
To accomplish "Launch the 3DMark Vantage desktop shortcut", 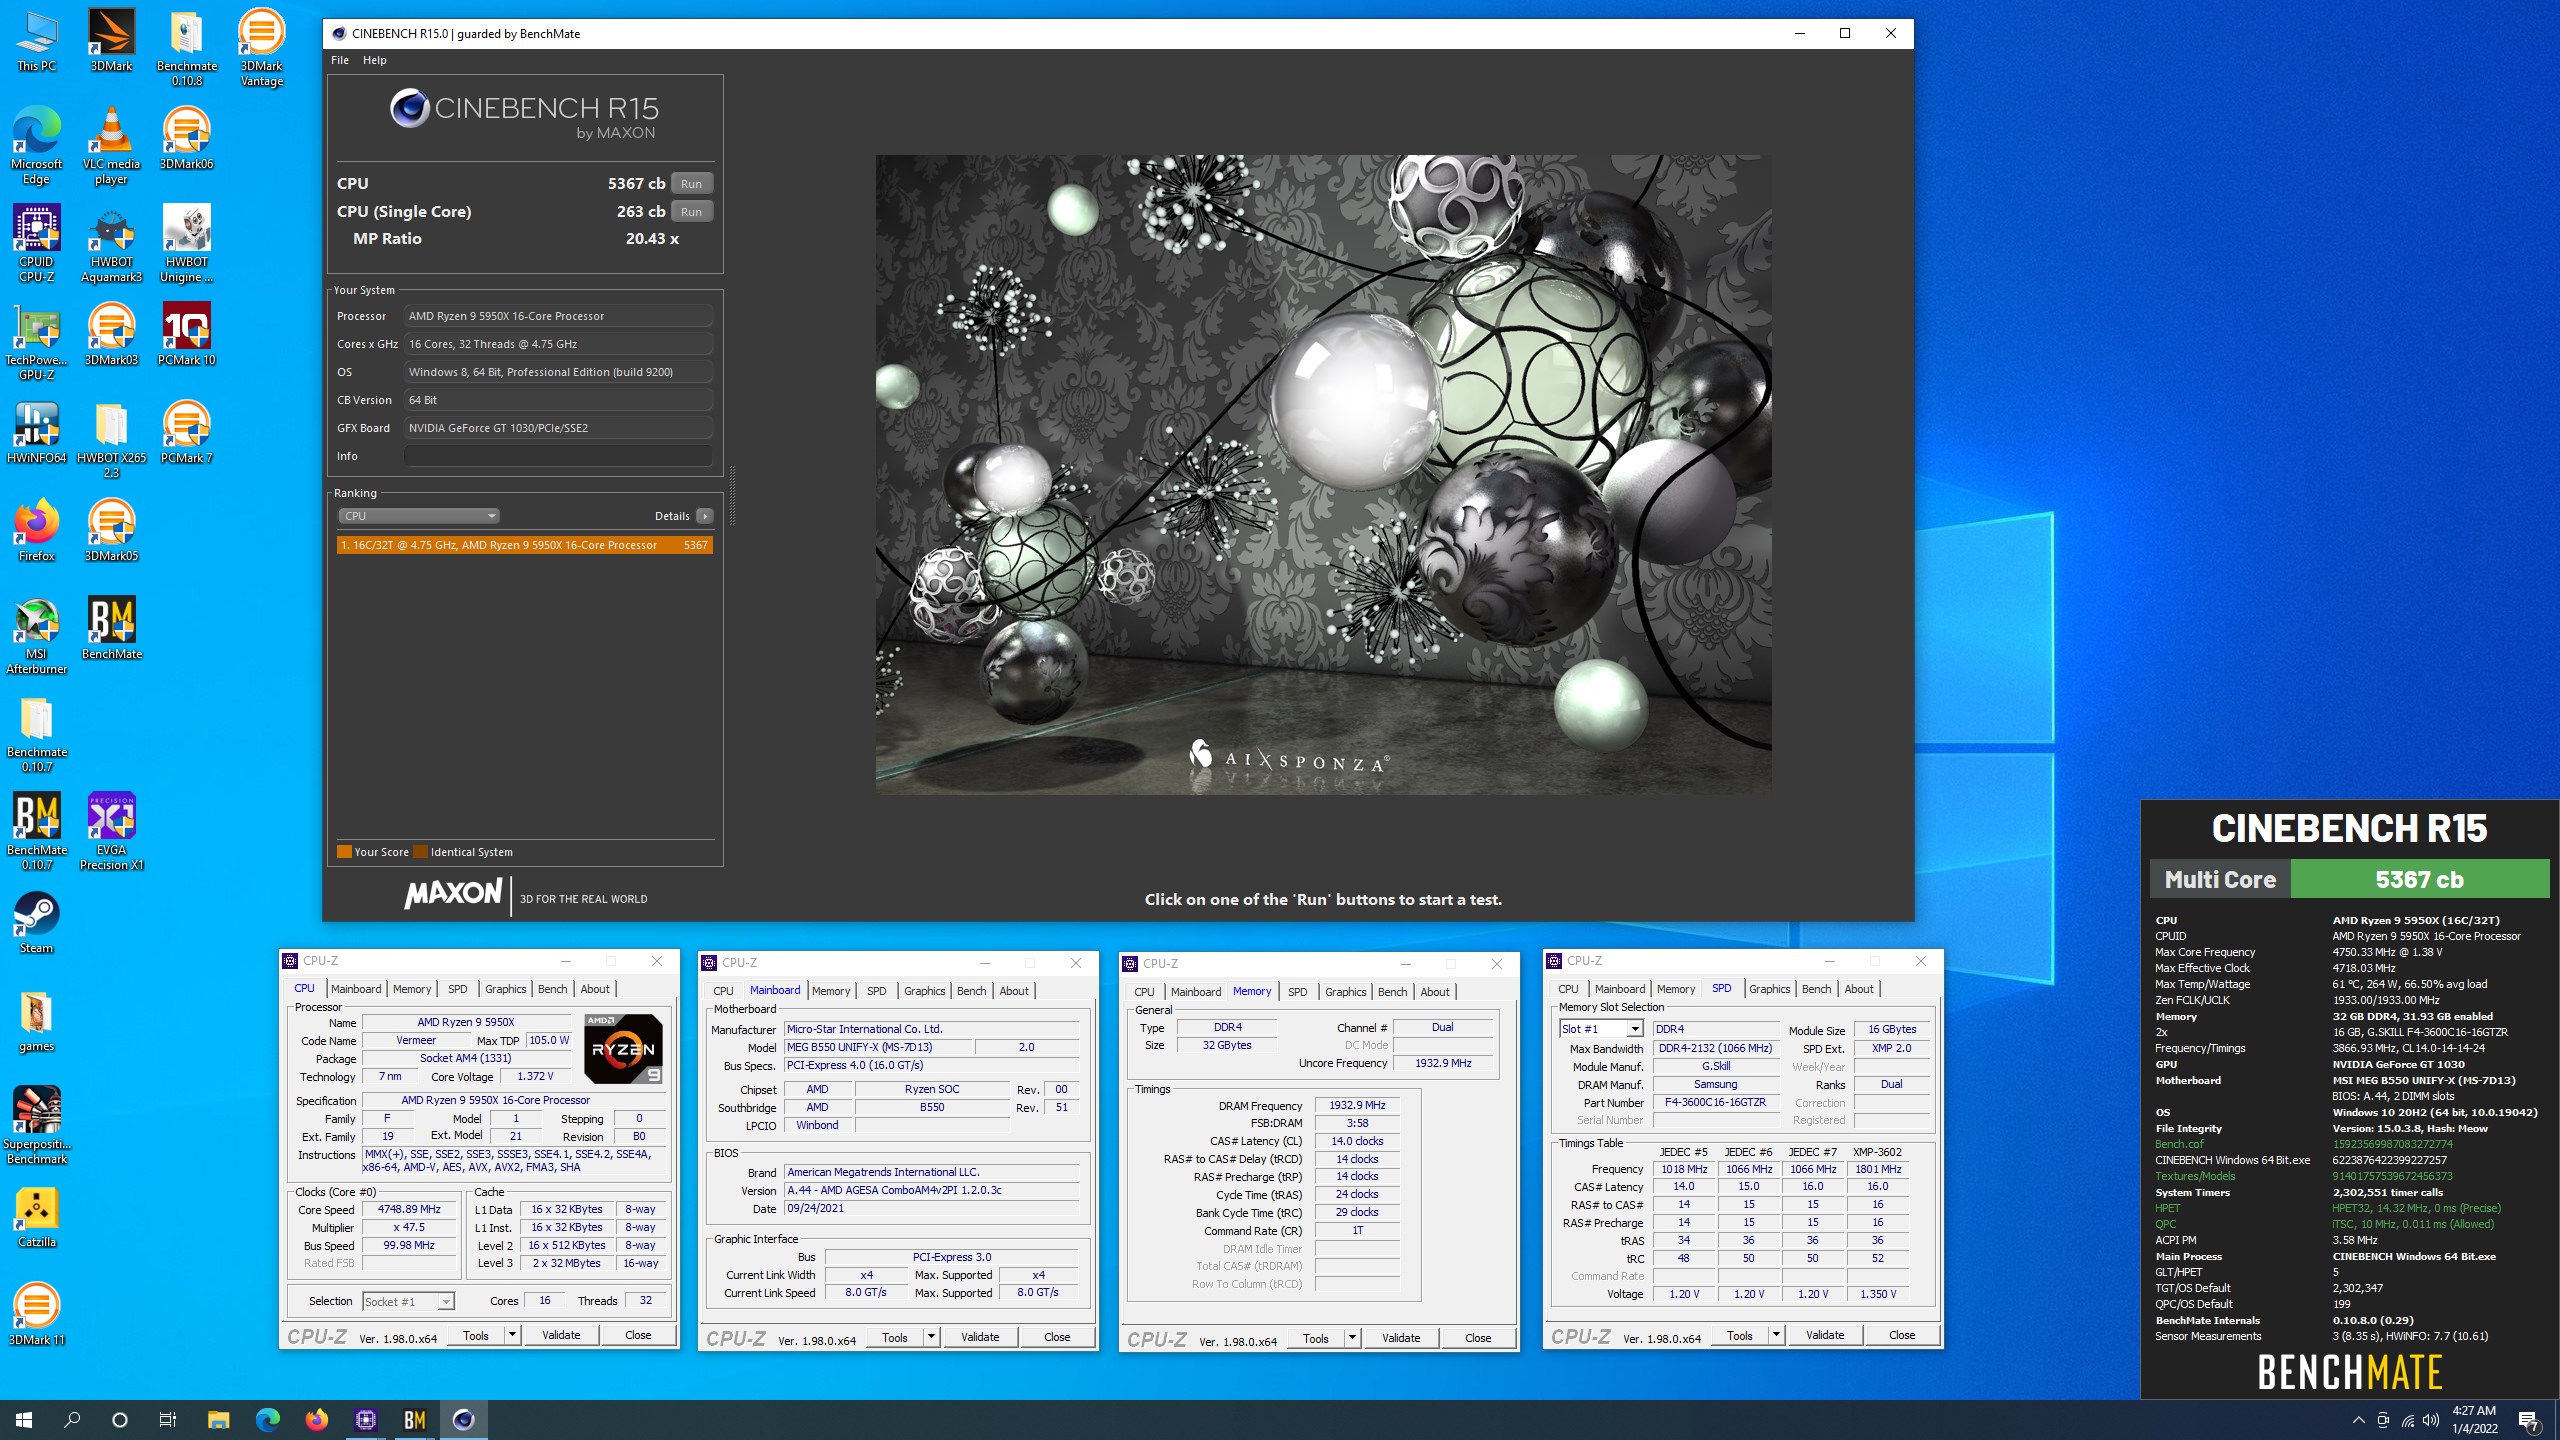I will pyautogui.click(x=261, y=47).
